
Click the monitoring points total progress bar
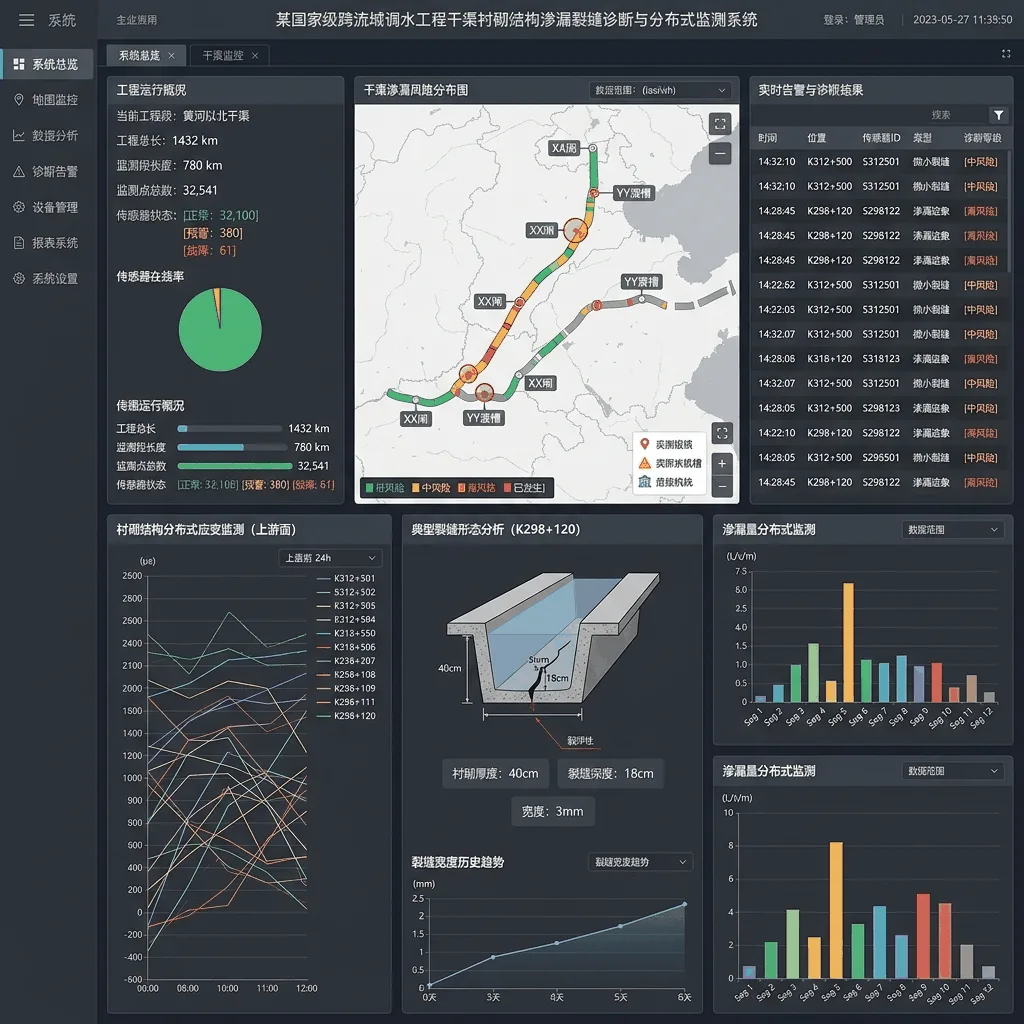pyautogui.click(x=234, y=466)
